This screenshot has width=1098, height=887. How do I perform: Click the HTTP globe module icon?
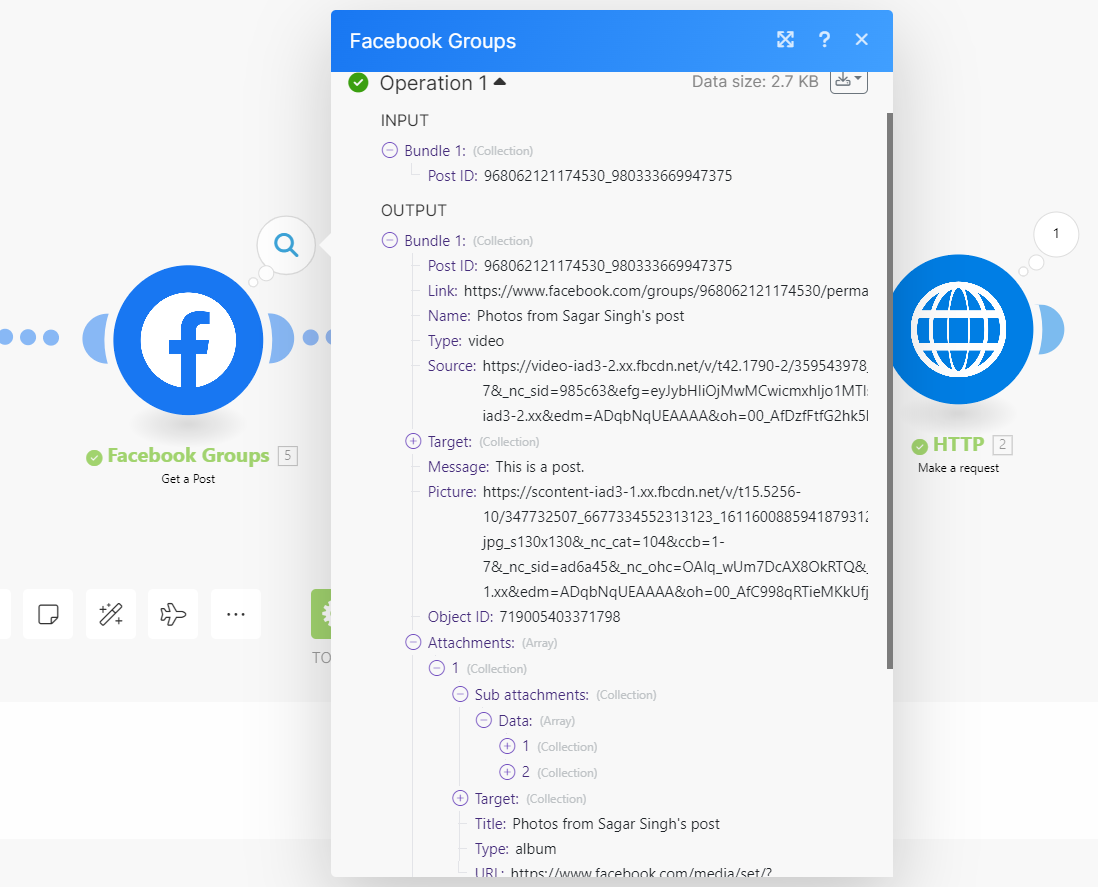[960, 329]
